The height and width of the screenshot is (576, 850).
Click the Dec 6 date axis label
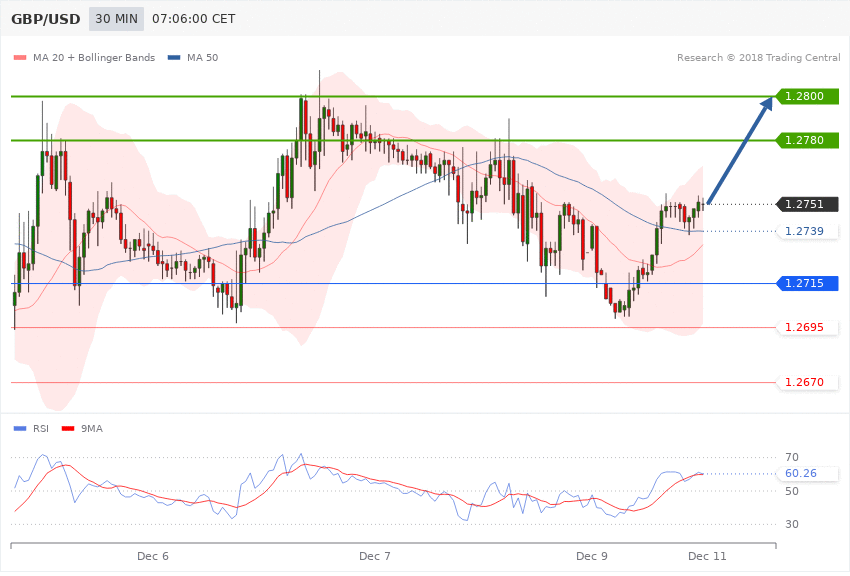153,556
